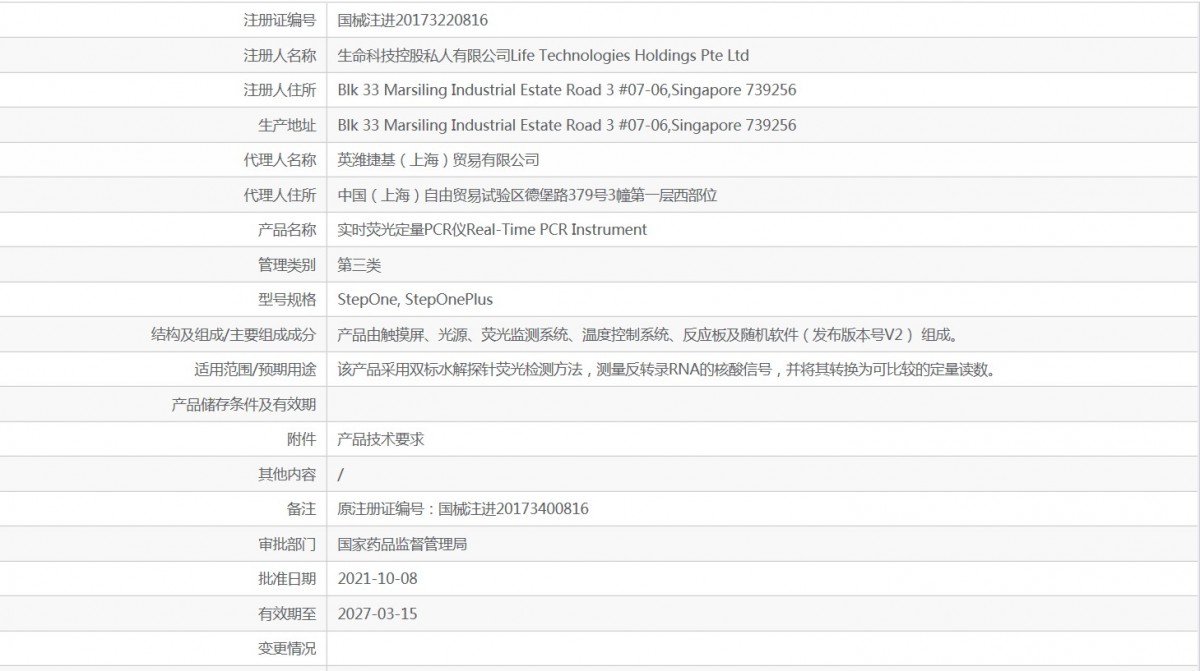This screenshot has width=1200, height=671.
Task: Click registration number 国械注进20173220816
Action: click(413, 20)
